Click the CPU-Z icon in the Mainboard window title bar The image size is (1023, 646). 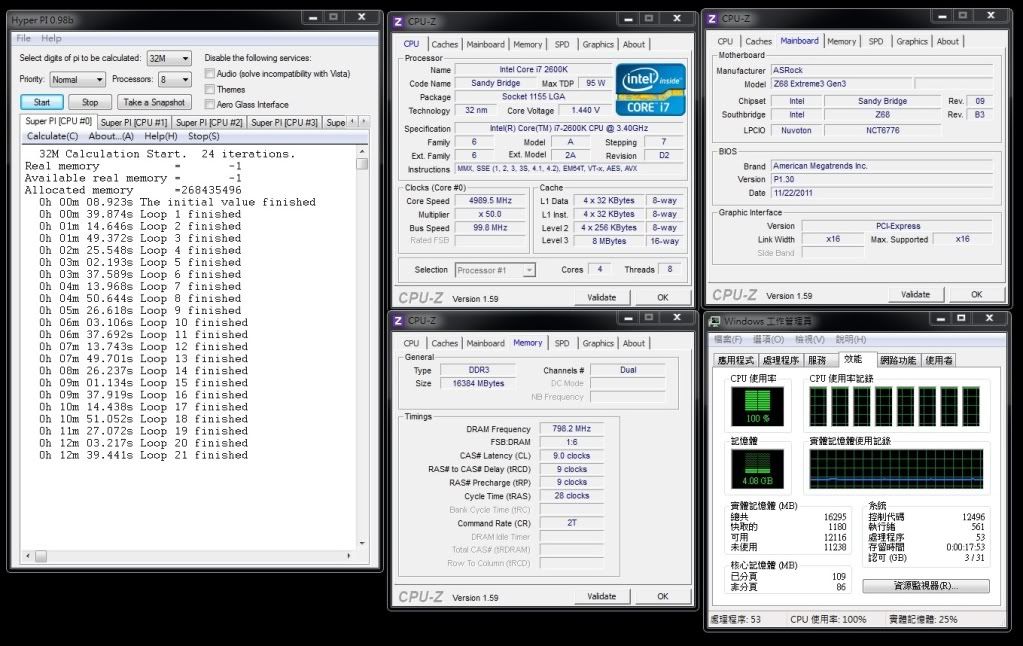[712, 19]
